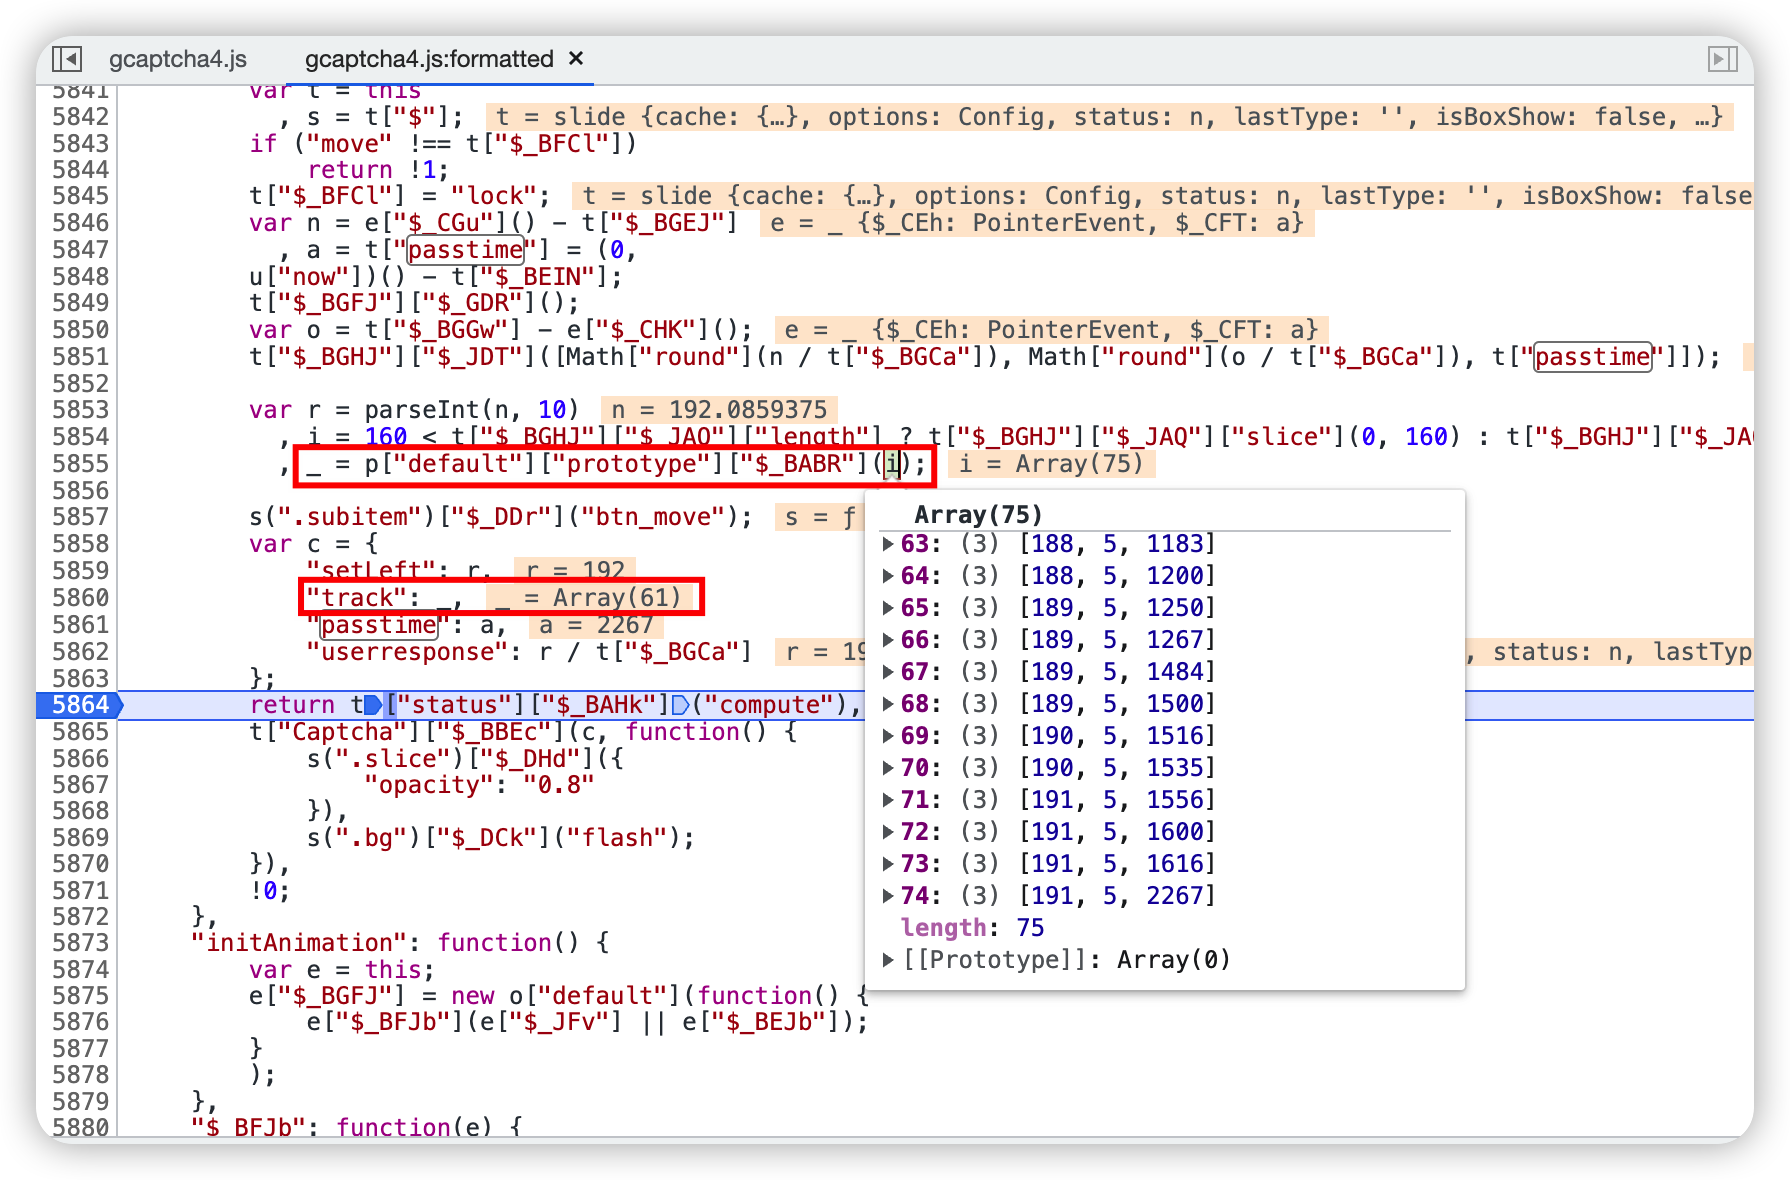
Task: Set a breakpoint on line number 5860
Action: pos(80,598)
